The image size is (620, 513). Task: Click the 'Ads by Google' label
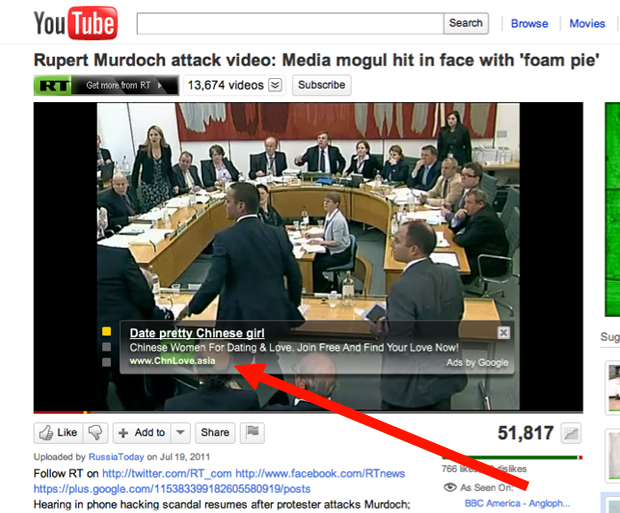[477, 363]
